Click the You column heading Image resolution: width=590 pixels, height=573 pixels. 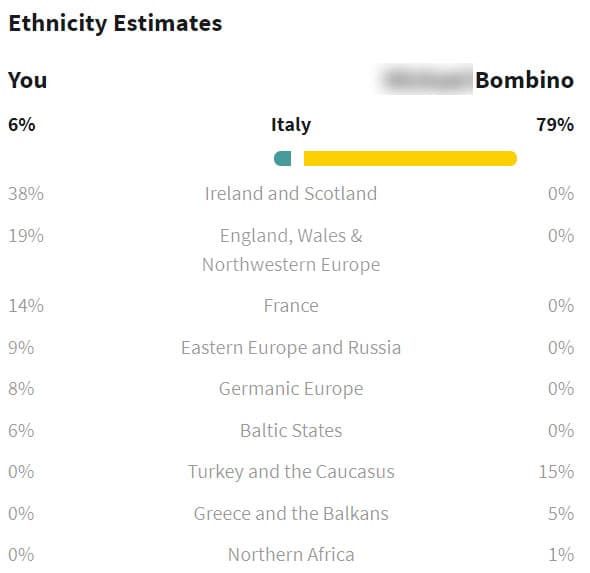click(x=27, y=80)
